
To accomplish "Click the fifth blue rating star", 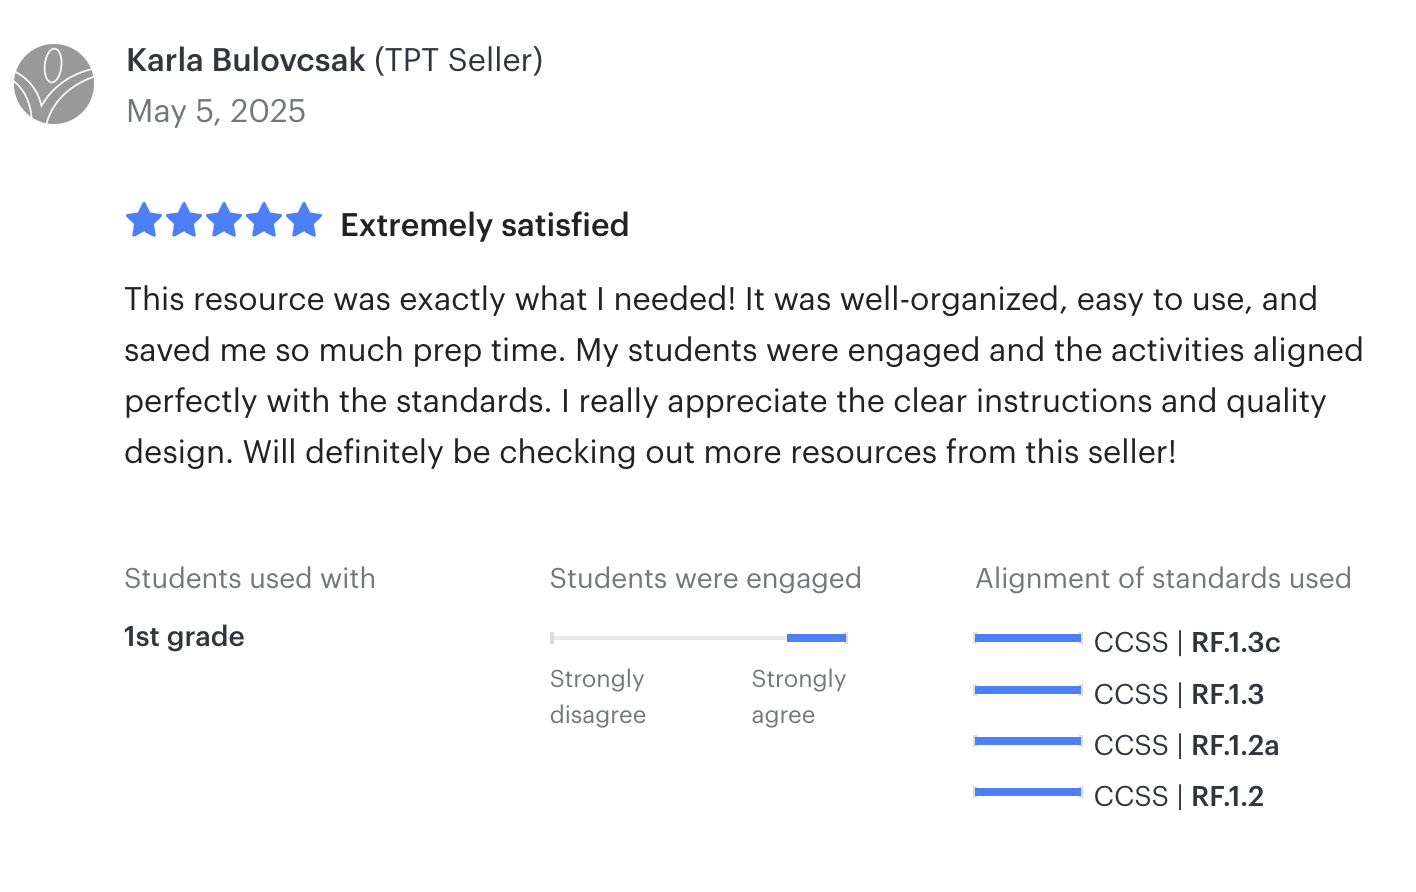I will [x=304, y=220].
